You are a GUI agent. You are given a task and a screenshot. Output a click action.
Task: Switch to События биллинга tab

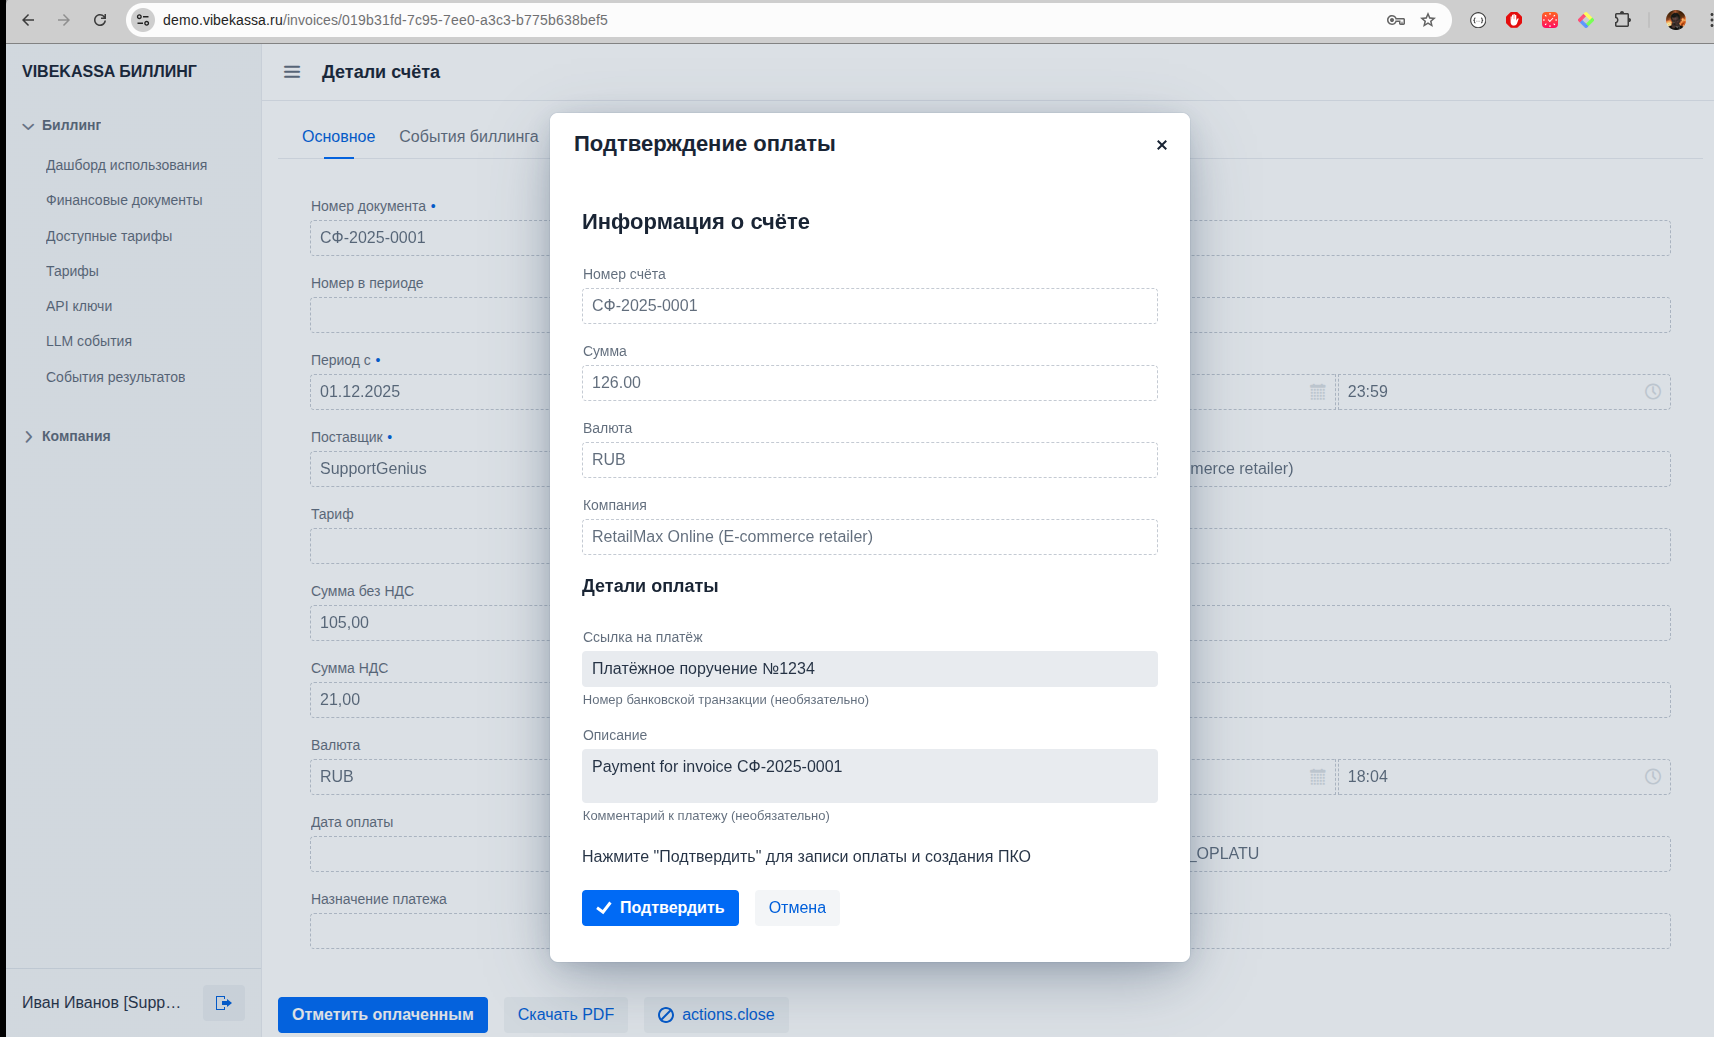468,137
